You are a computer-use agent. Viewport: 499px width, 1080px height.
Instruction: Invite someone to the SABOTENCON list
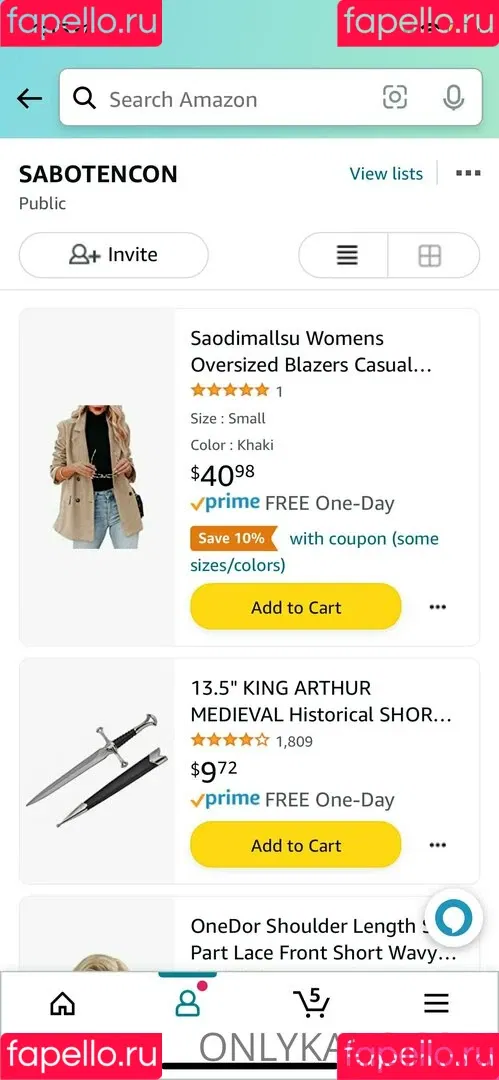point(114,255)
